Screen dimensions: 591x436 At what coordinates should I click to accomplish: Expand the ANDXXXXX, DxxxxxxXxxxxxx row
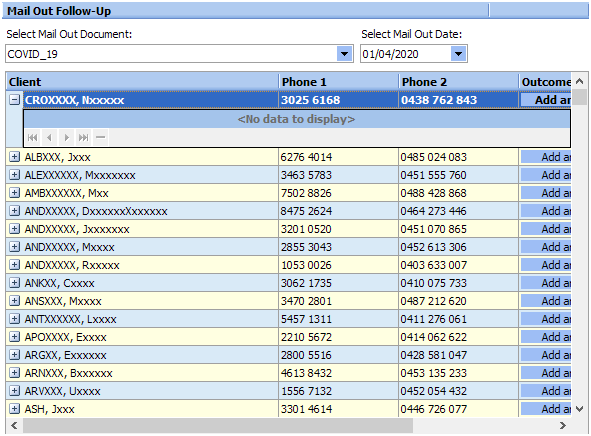pos(14,211)
